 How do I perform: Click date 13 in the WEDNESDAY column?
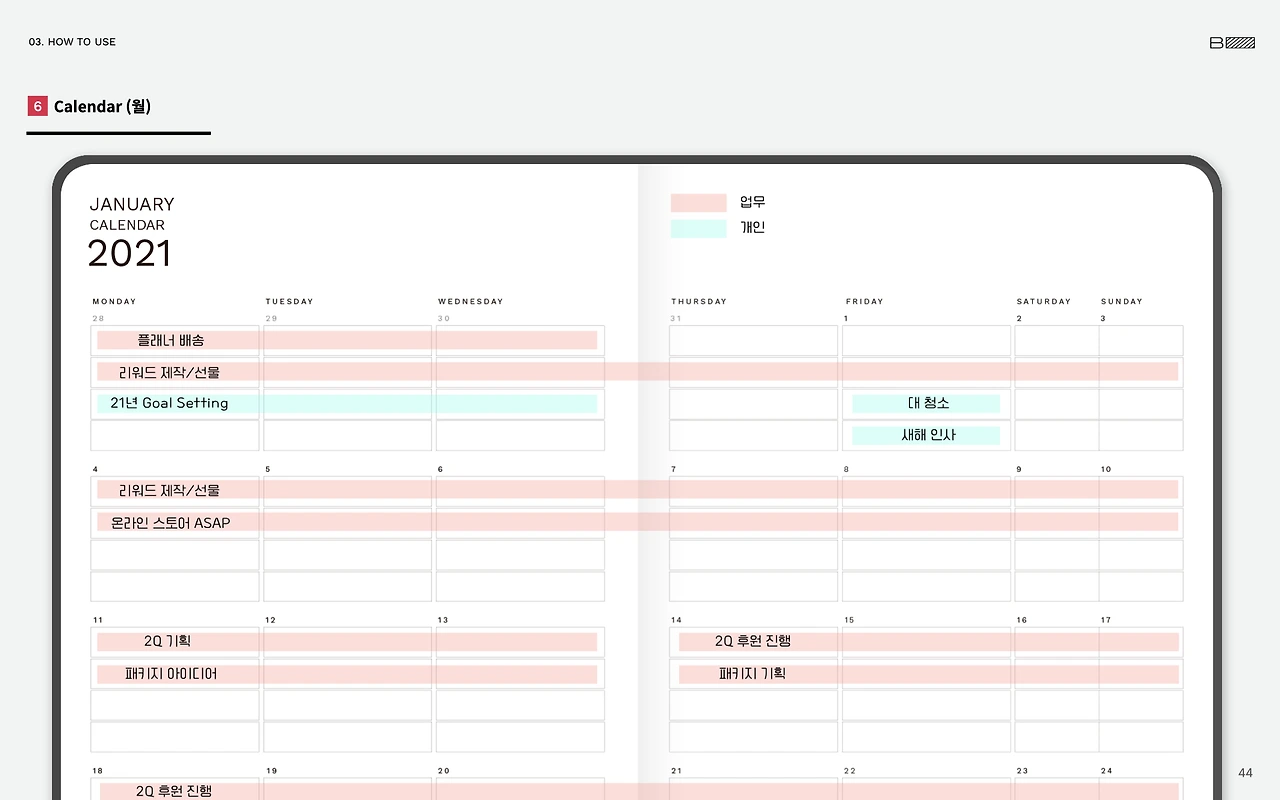443,620
